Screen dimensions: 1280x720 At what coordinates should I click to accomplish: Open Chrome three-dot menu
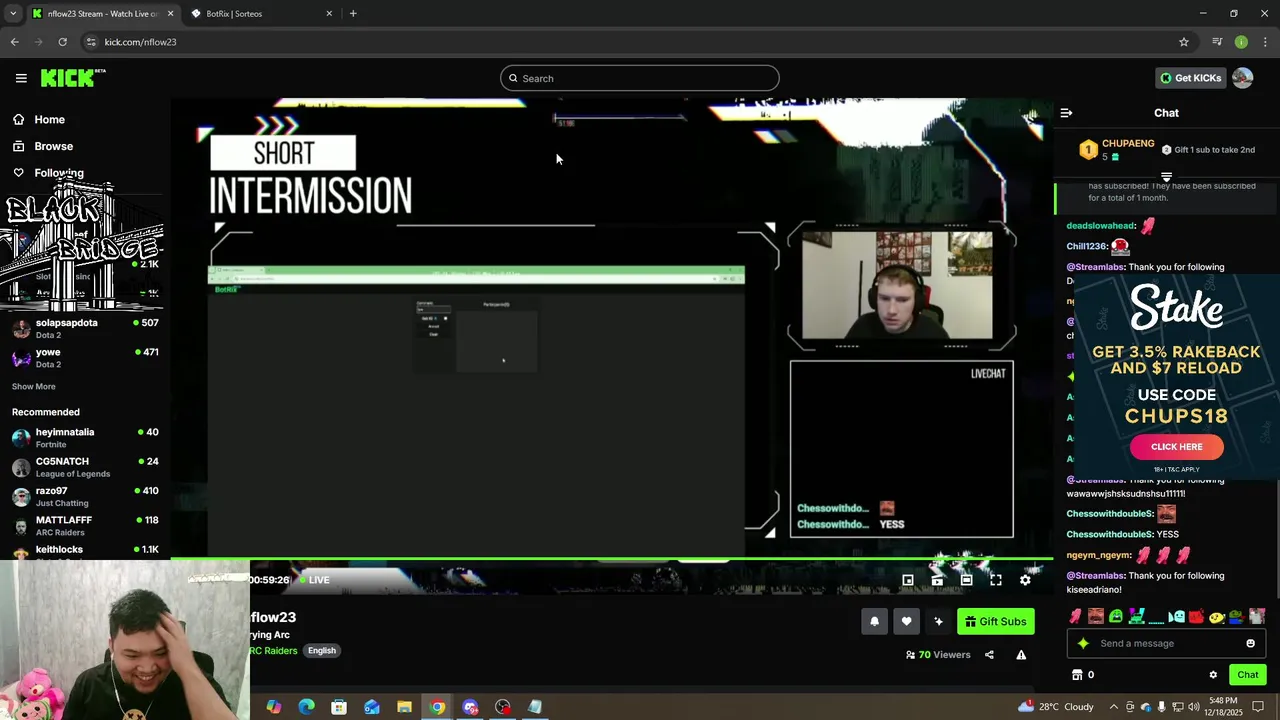[1266, 42]
